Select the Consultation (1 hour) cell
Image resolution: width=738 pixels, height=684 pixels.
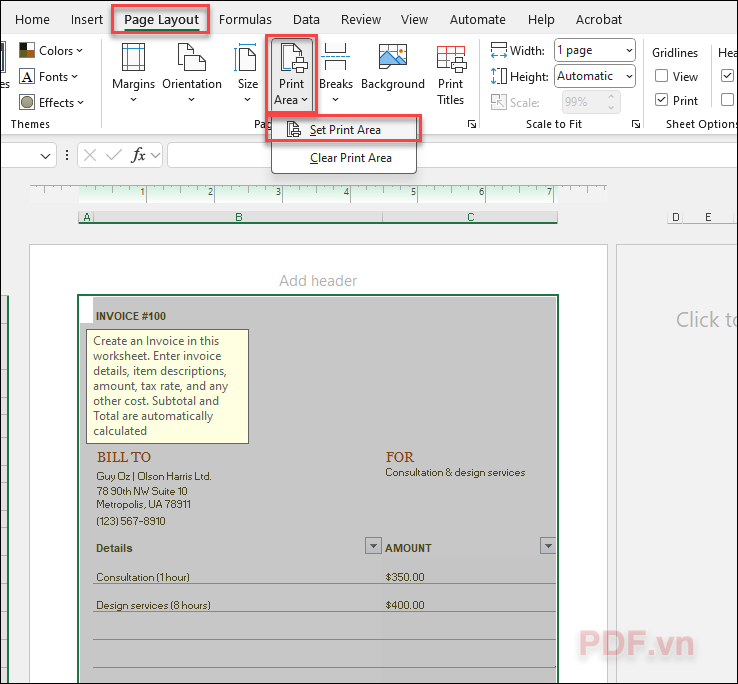click(143, 577)
